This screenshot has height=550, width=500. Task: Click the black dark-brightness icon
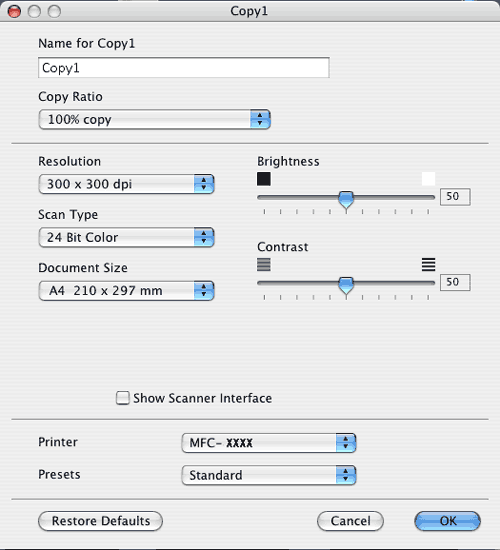(x=264, y=179)
